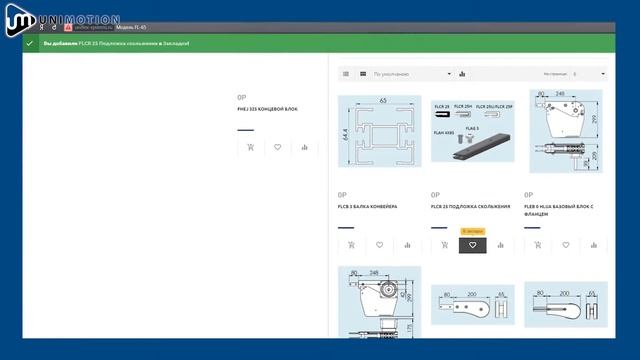Click the site address in the browser bar
The height and width of the screenshot is (360, 640).
[x=93, y=27]
